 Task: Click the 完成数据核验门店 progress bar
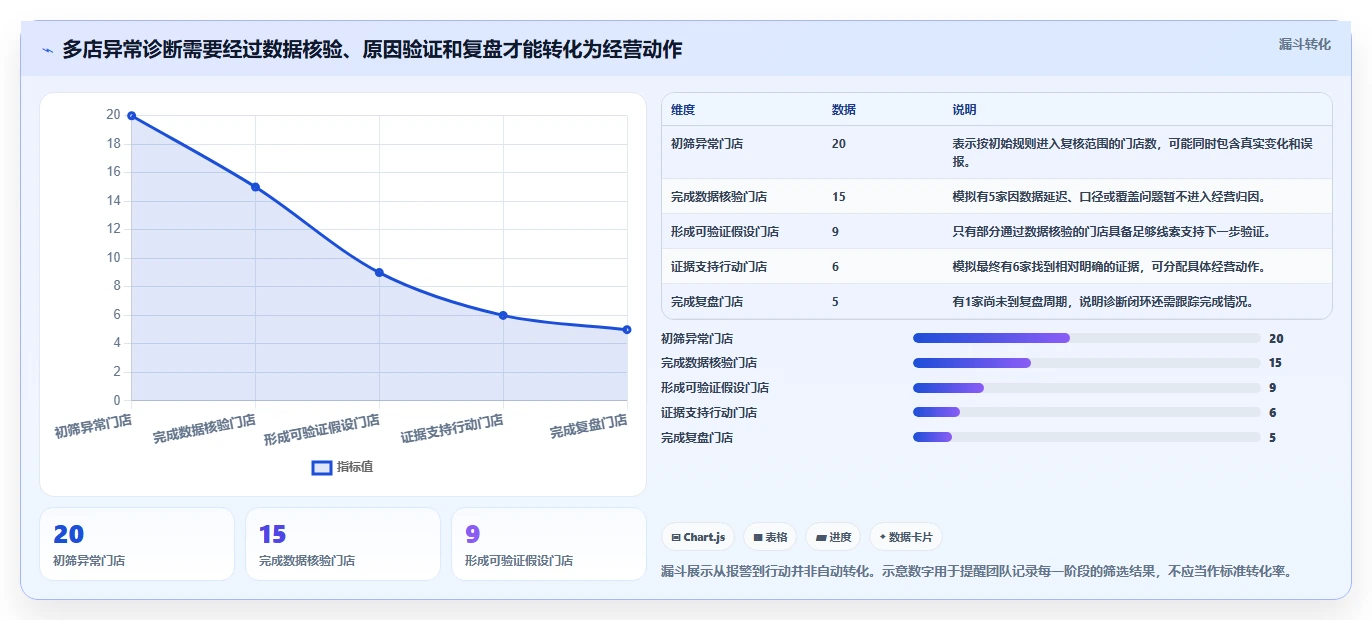(x=1086, y=363)
